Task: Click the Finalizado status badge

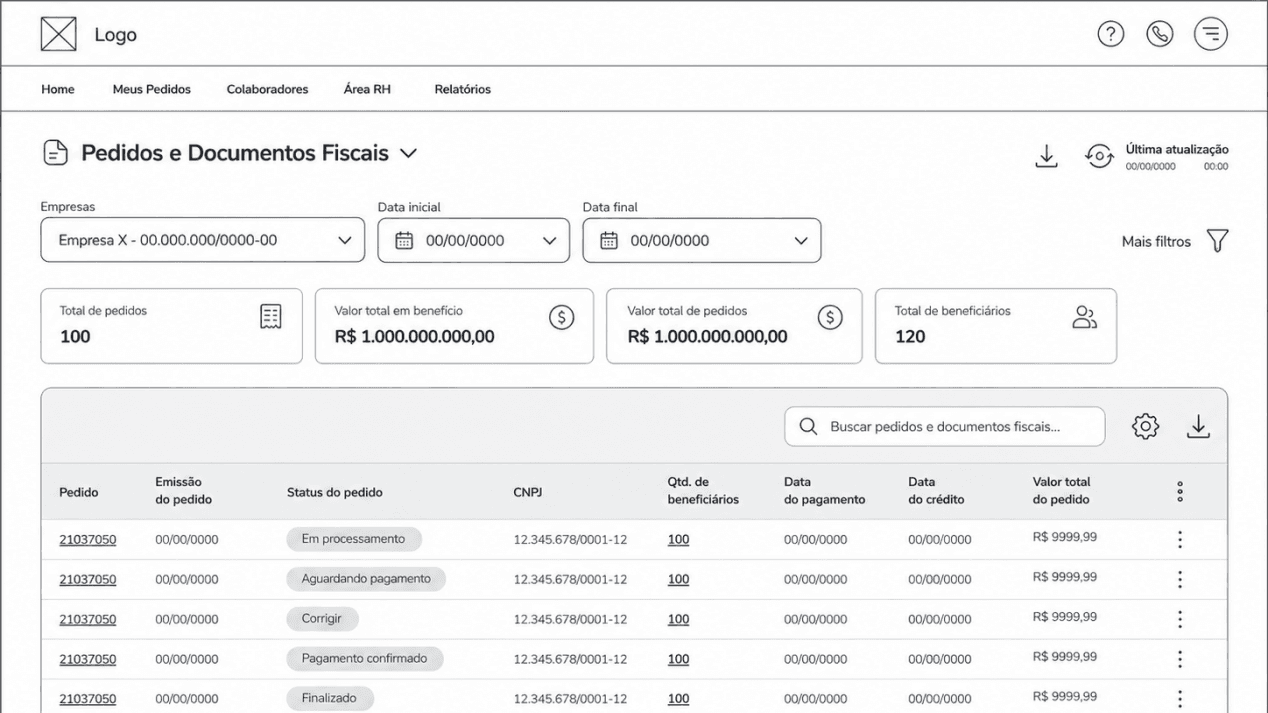Action: tap(330, 698)
